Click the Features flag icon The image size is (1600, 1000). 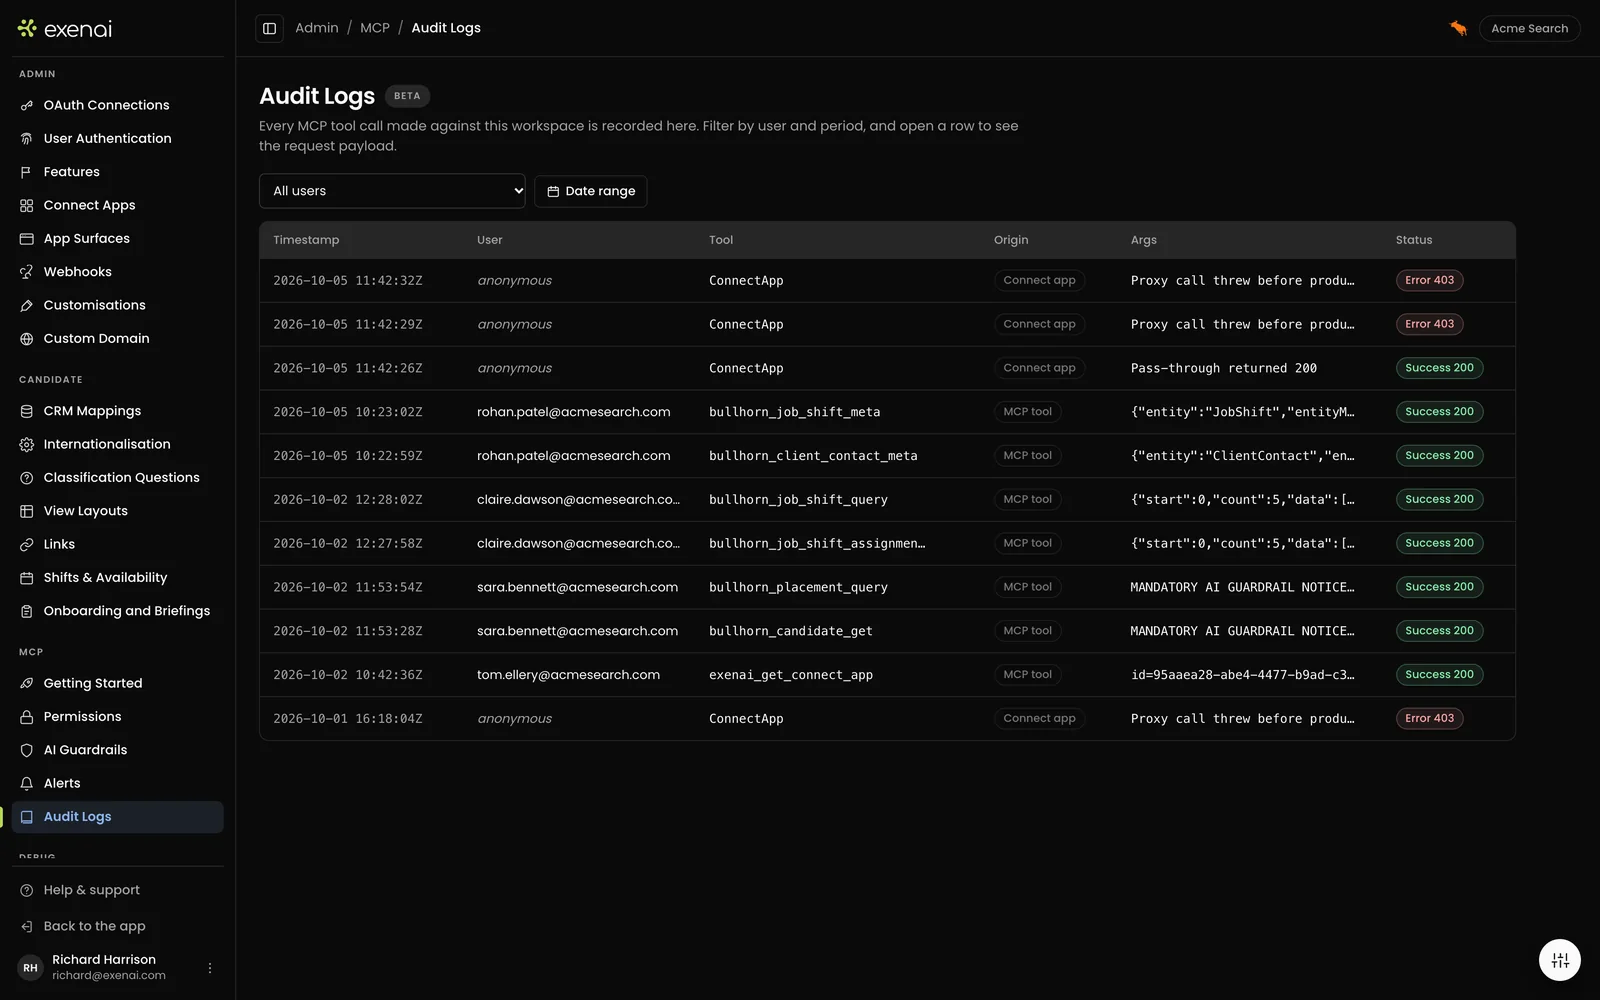[27, 172]
